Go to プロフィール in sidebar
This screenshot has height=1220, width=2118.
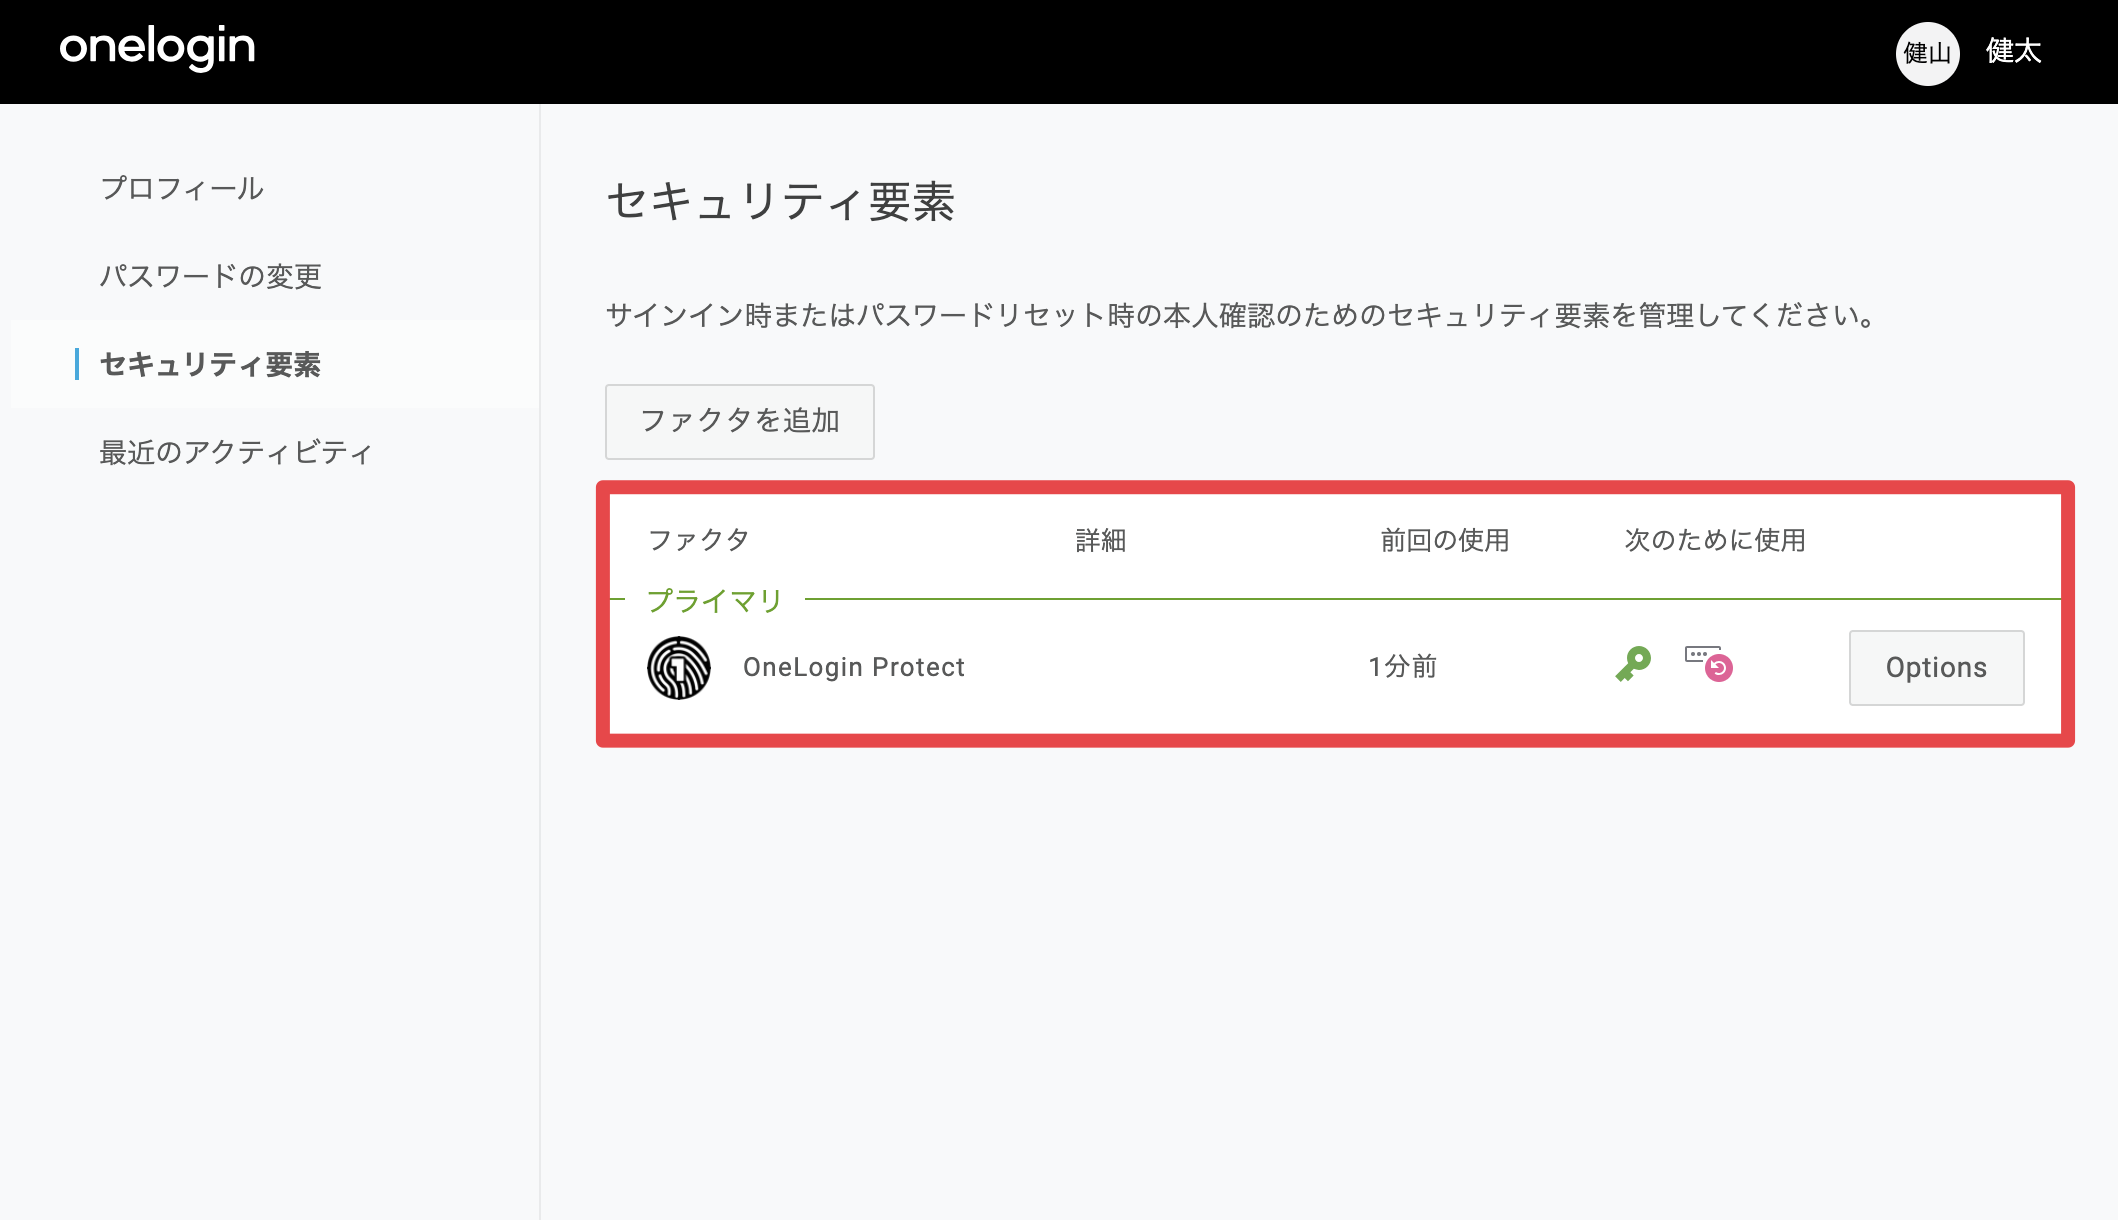click(x=182, y=189)
